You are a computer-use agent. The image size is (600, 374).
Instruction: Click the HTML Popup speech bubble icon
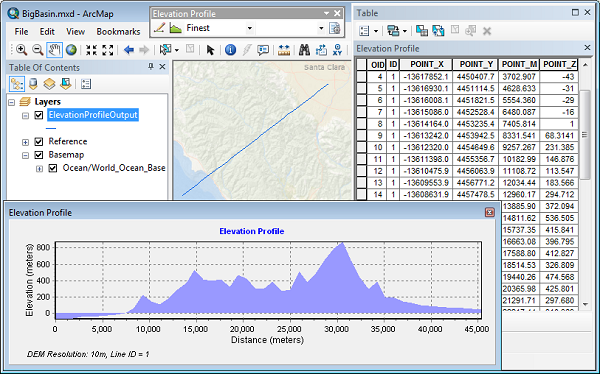(263, 50)
